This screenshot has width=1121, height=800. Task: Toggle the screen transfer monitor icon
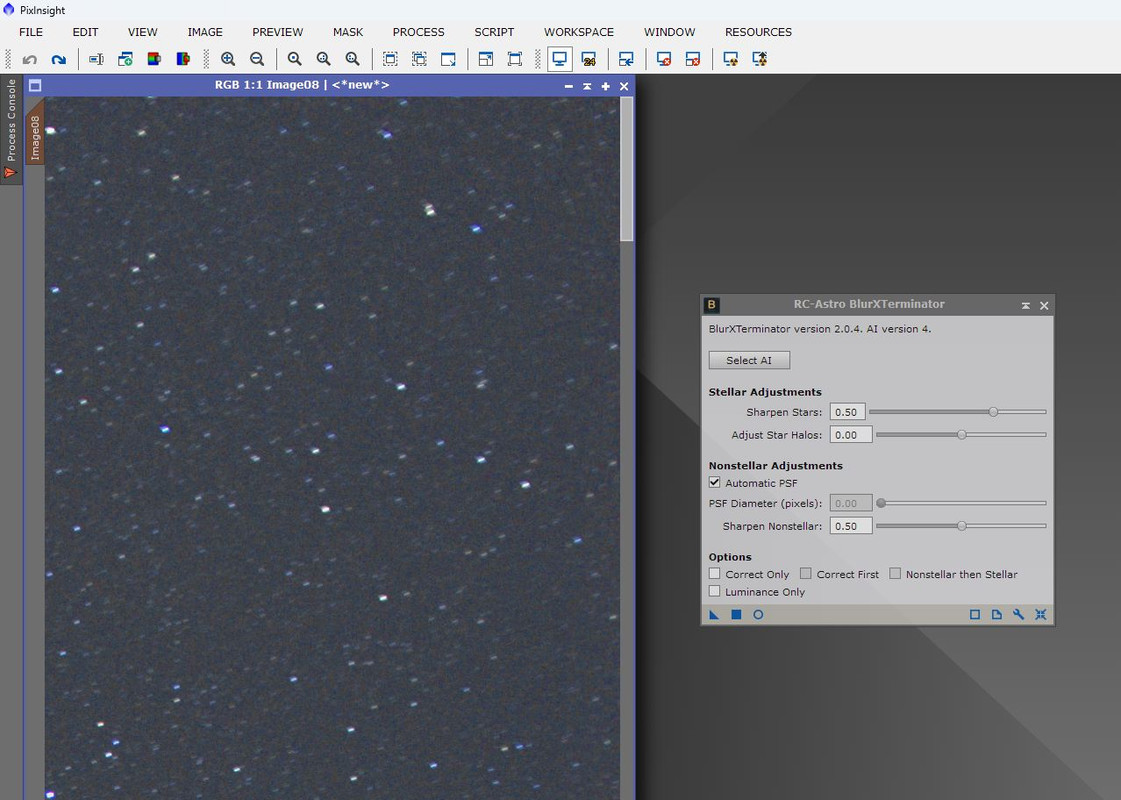tap(560, 59)
